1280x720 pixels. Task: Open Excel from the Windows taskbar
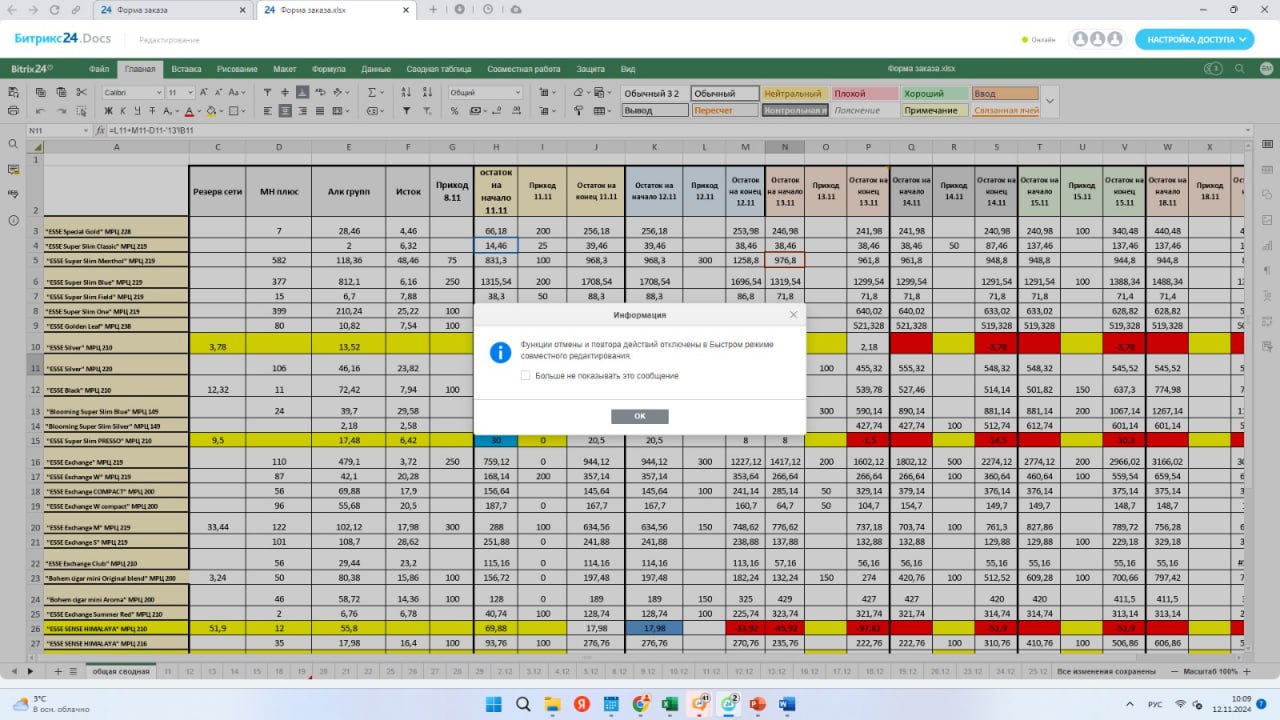(x=670, y=704)
